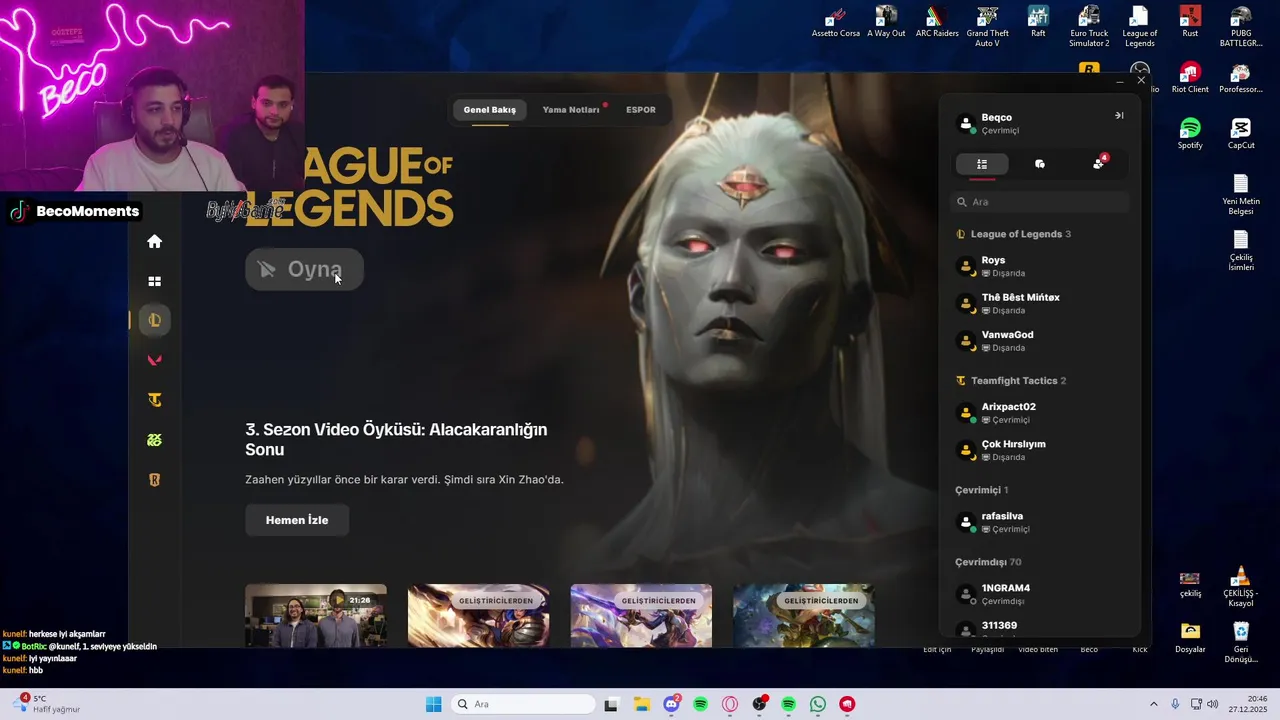Viewport: 1280px width, 720px height.
Task: Select the Valorant icon in sidebar
Action: tap(154, 360)
